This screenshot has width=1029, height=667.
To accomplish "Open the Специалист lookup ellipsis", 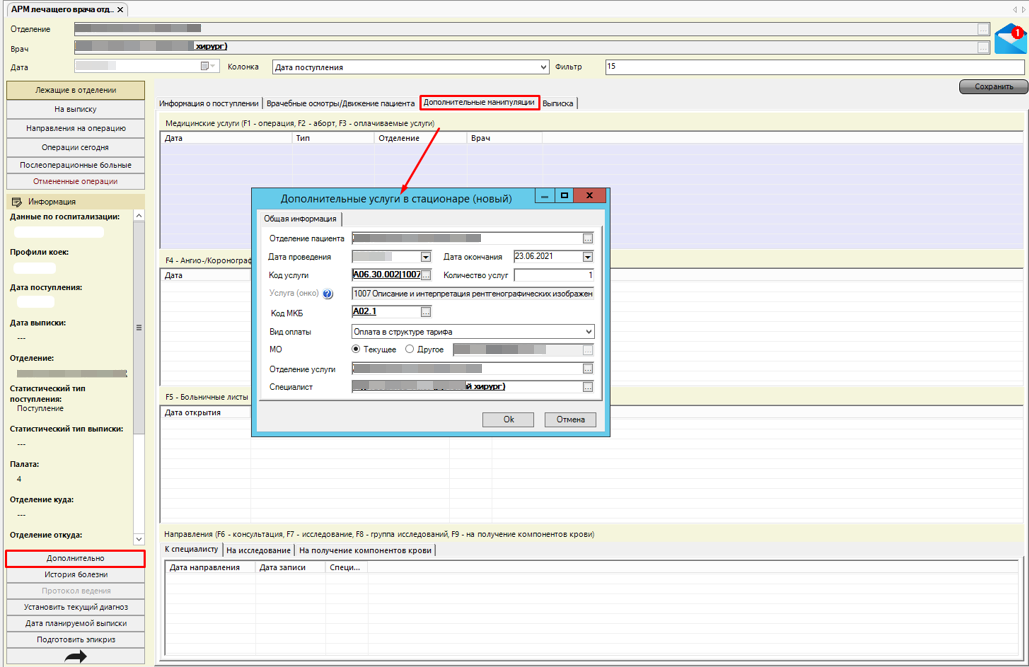I will [588, 387].
